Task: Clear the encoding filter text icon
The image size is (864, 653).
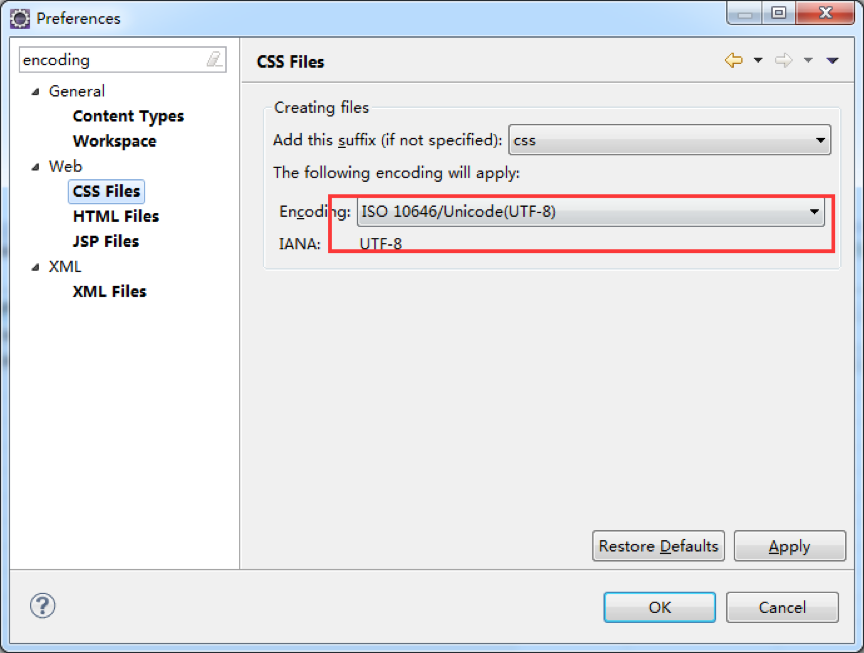Action: [x=214, y=60]
